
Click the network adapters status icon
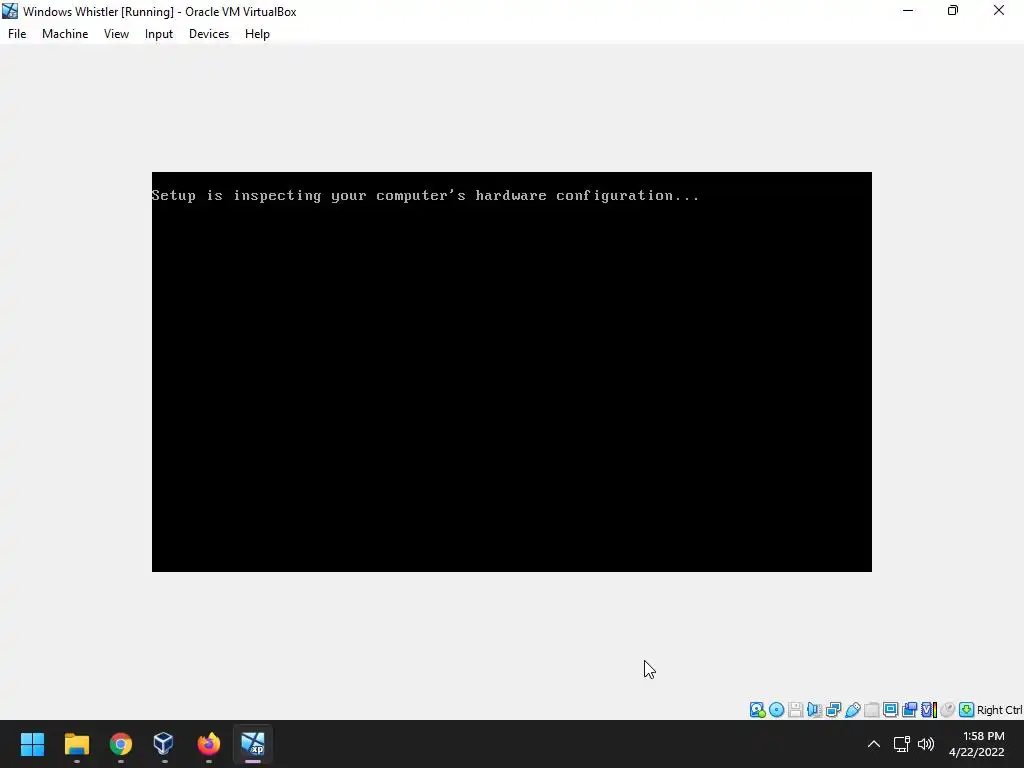[833, 710]
